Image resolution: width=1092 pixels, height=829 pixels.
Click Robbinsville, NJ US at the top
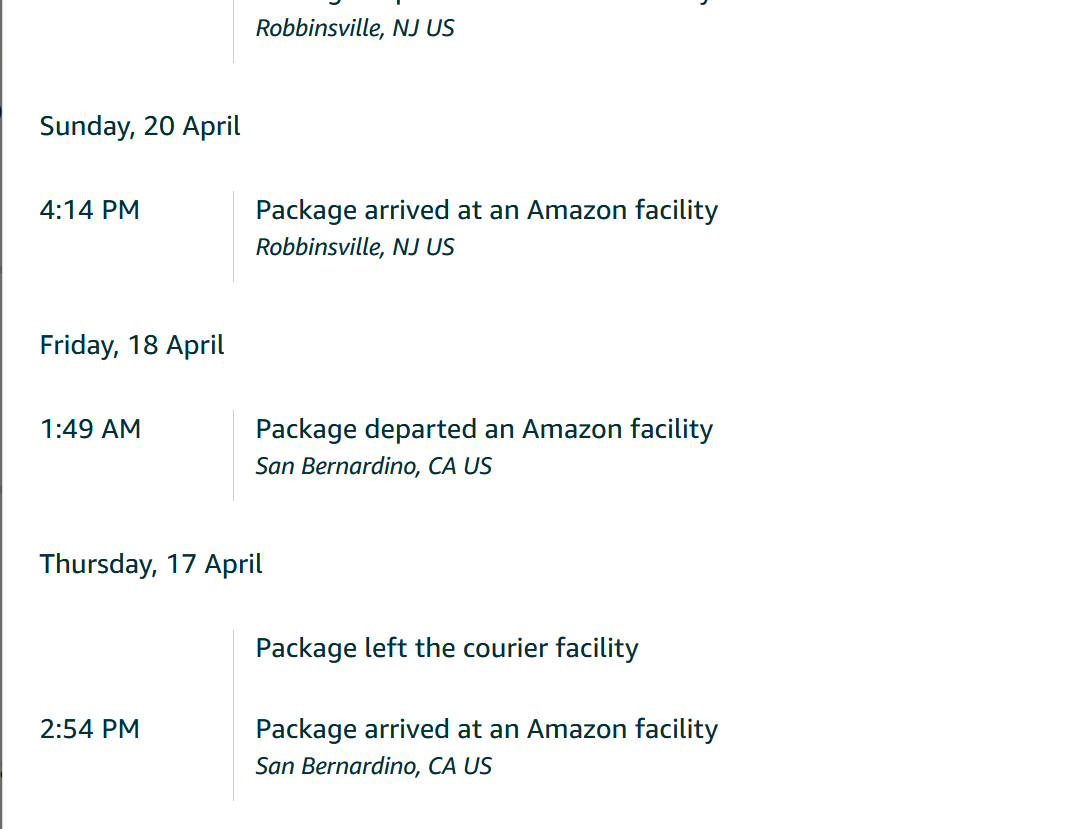click(355, 28)
